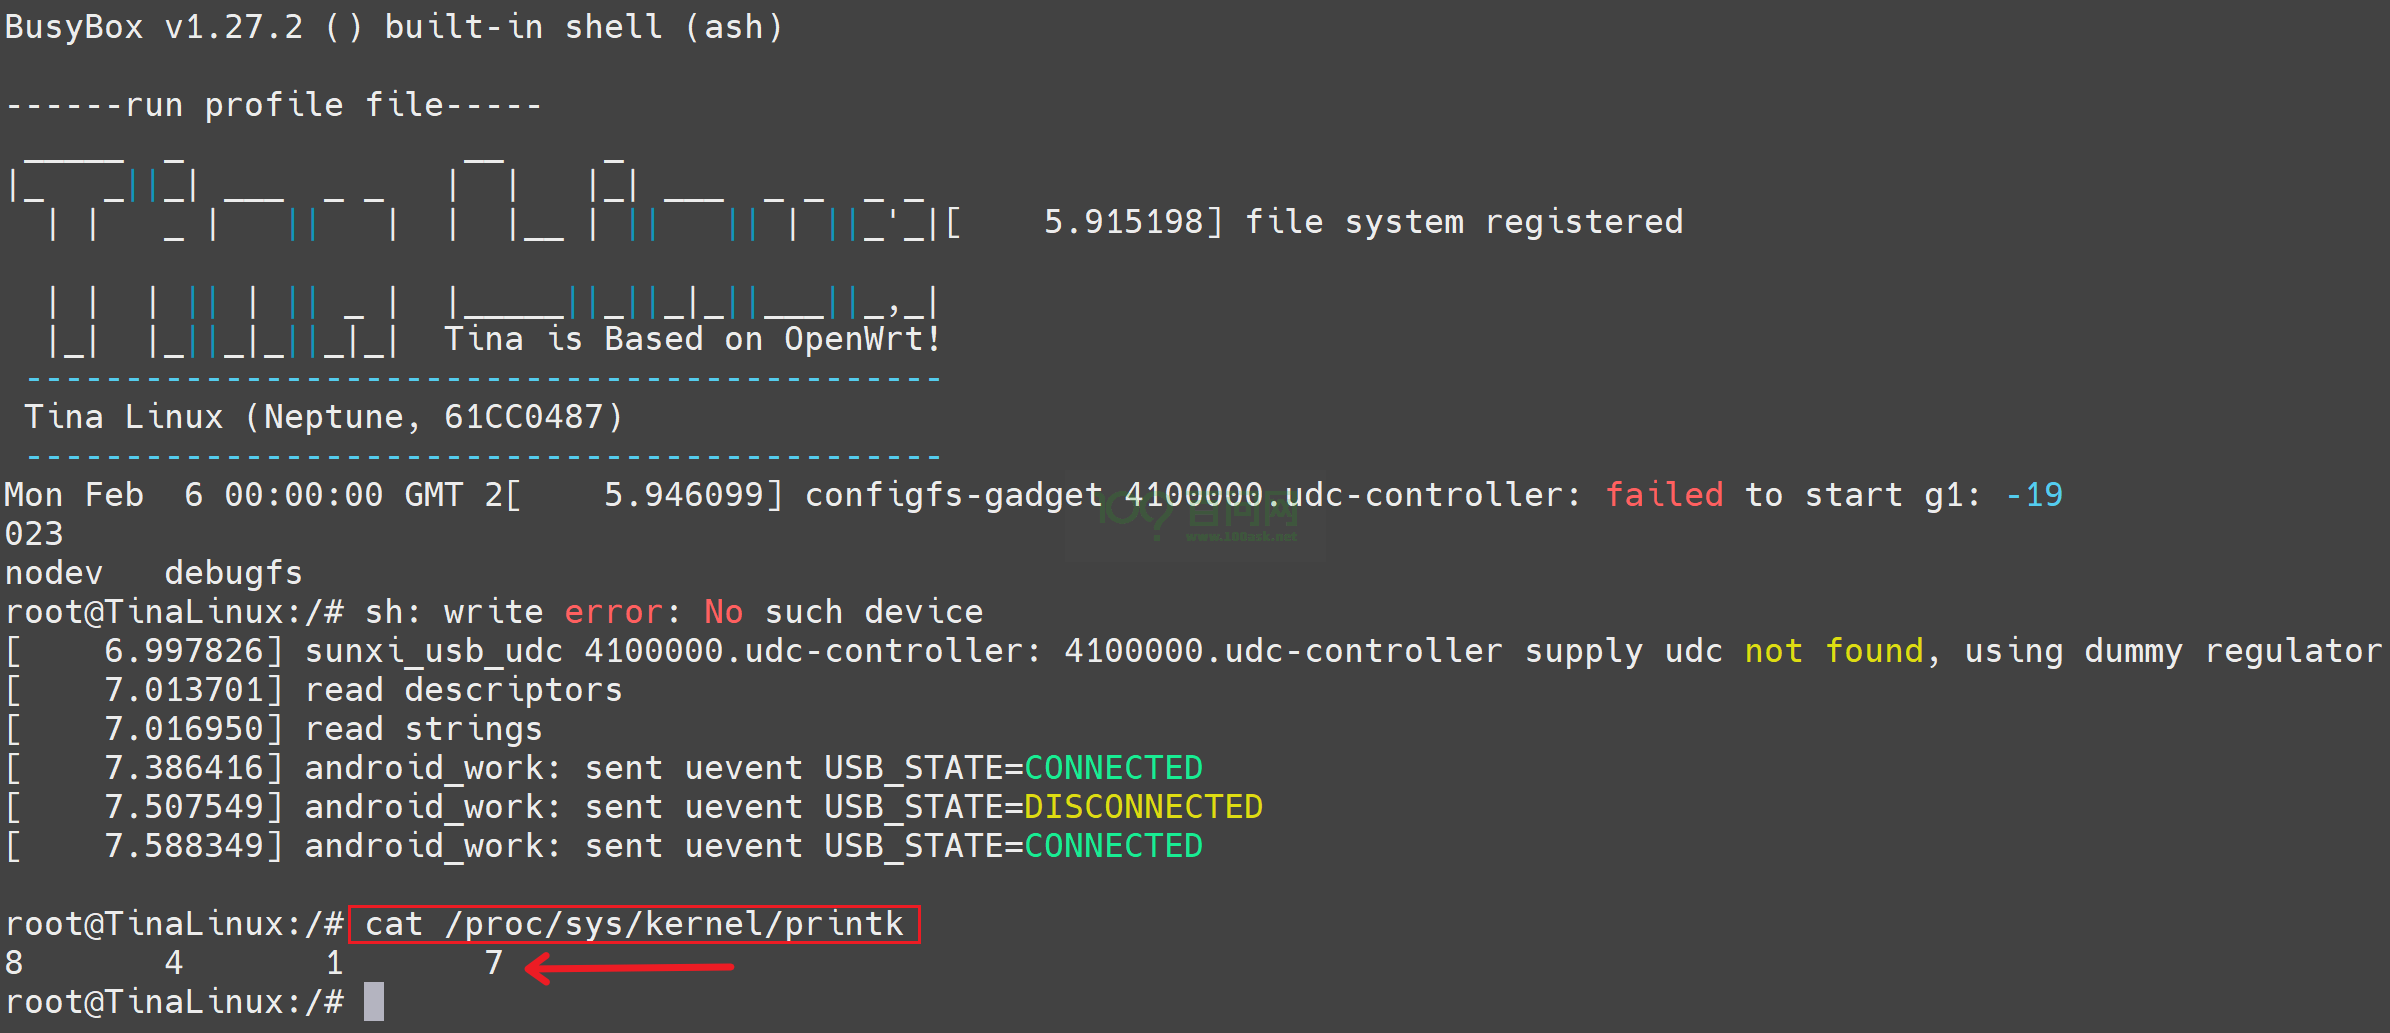Click the "read strings" log message
The width and height of the screenshot is (2390, 1033).
(423, 729)
